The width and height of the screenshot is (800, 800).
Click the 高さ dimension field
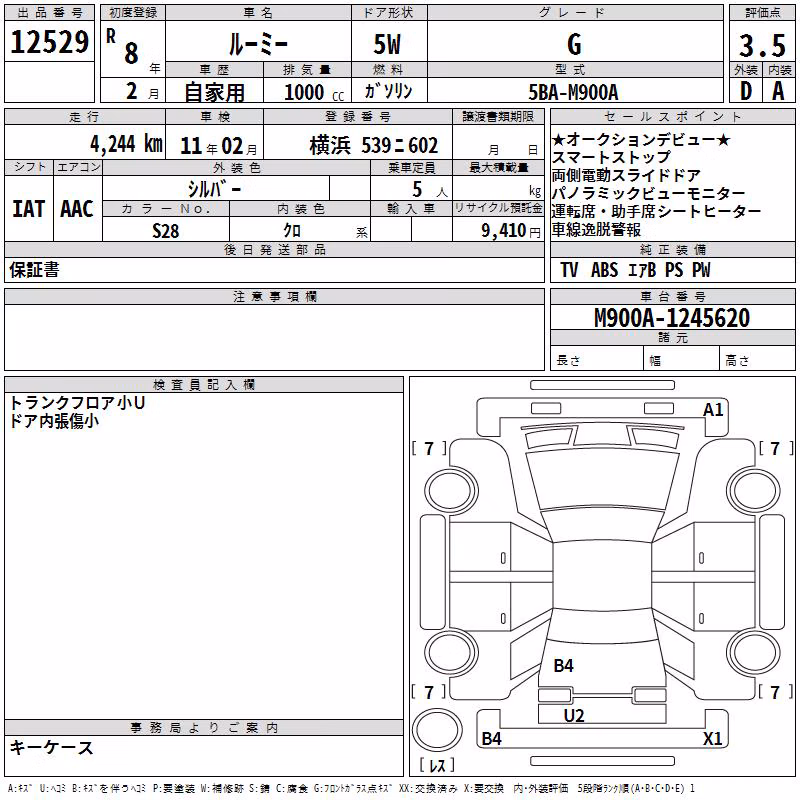point(757,360)
